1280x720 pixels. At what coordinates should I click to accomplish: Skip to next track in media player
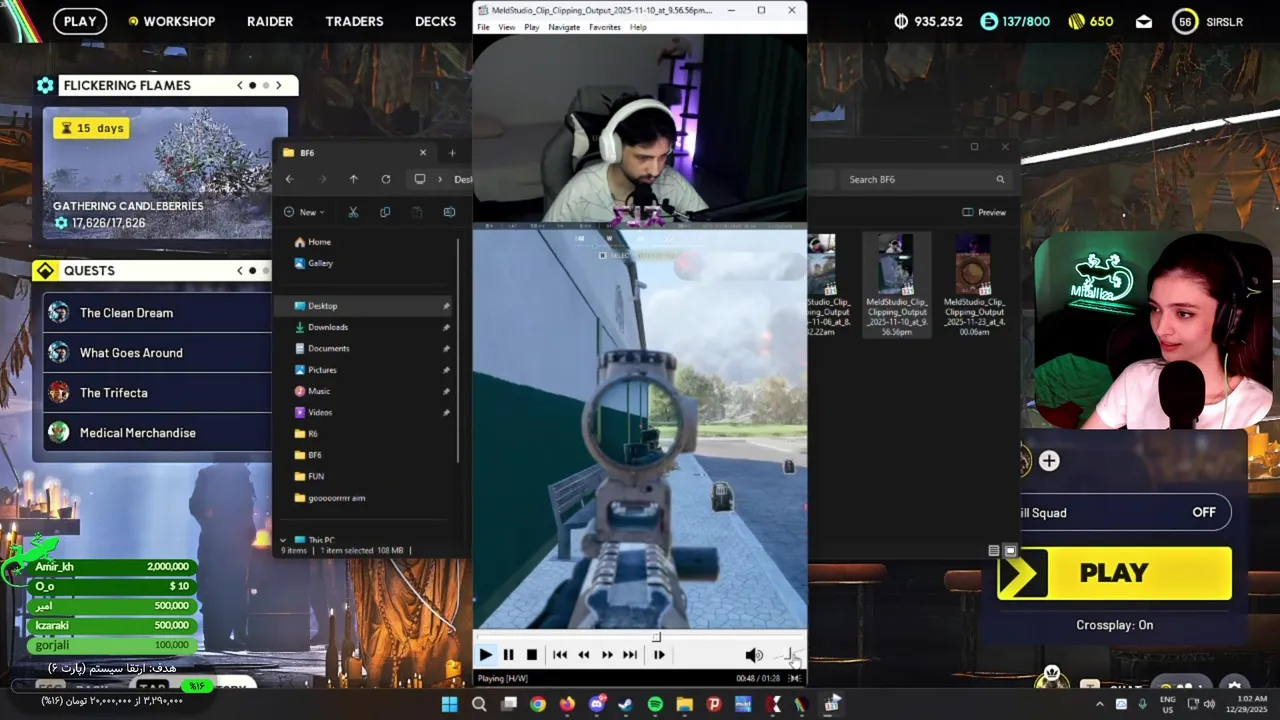click(630, 655)
